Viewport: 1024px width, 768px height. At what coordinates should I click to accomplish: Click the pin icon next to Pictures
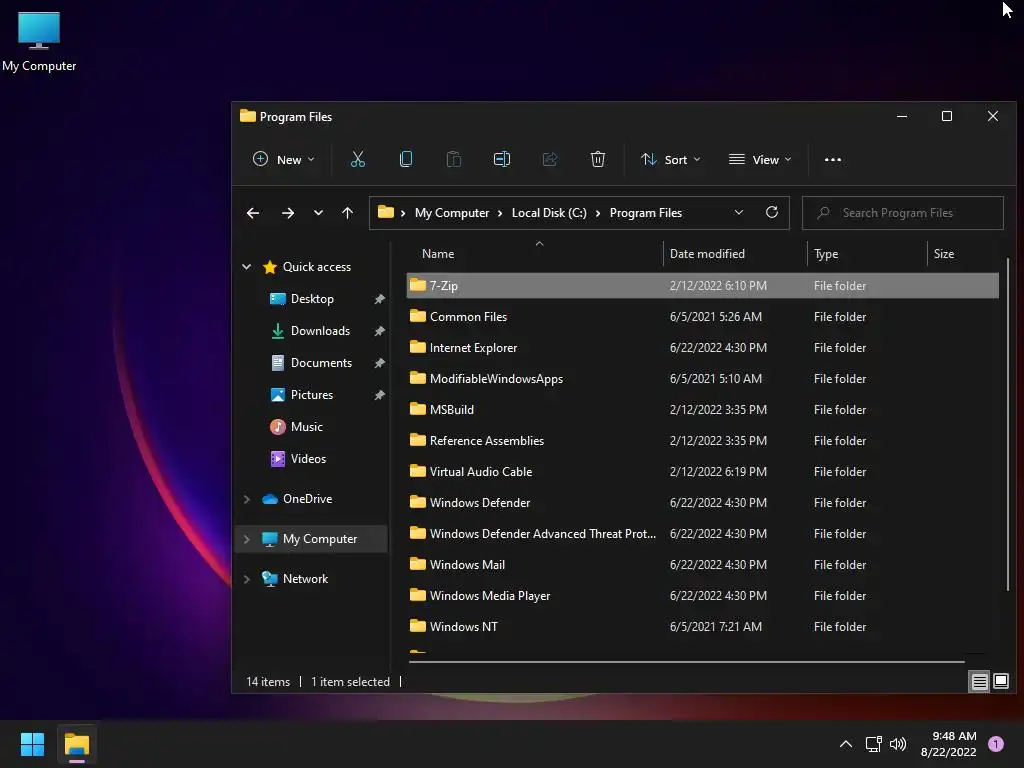click(379, 395)
